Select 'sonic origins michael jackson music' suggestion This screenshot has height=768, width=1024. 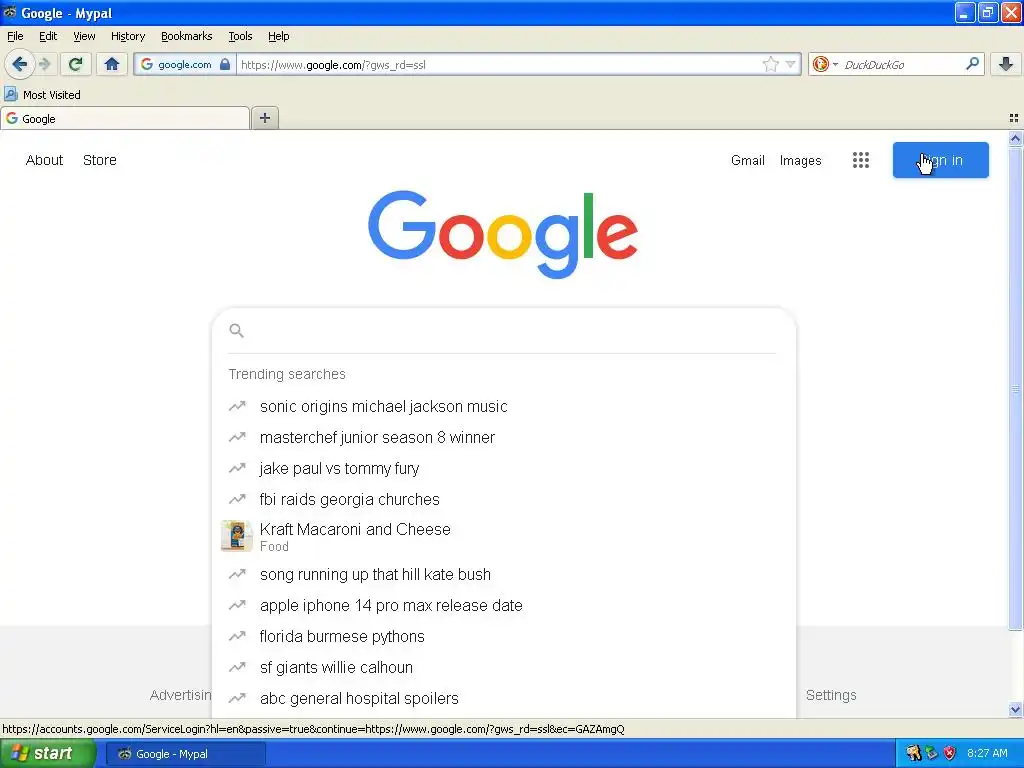point(504,406)
